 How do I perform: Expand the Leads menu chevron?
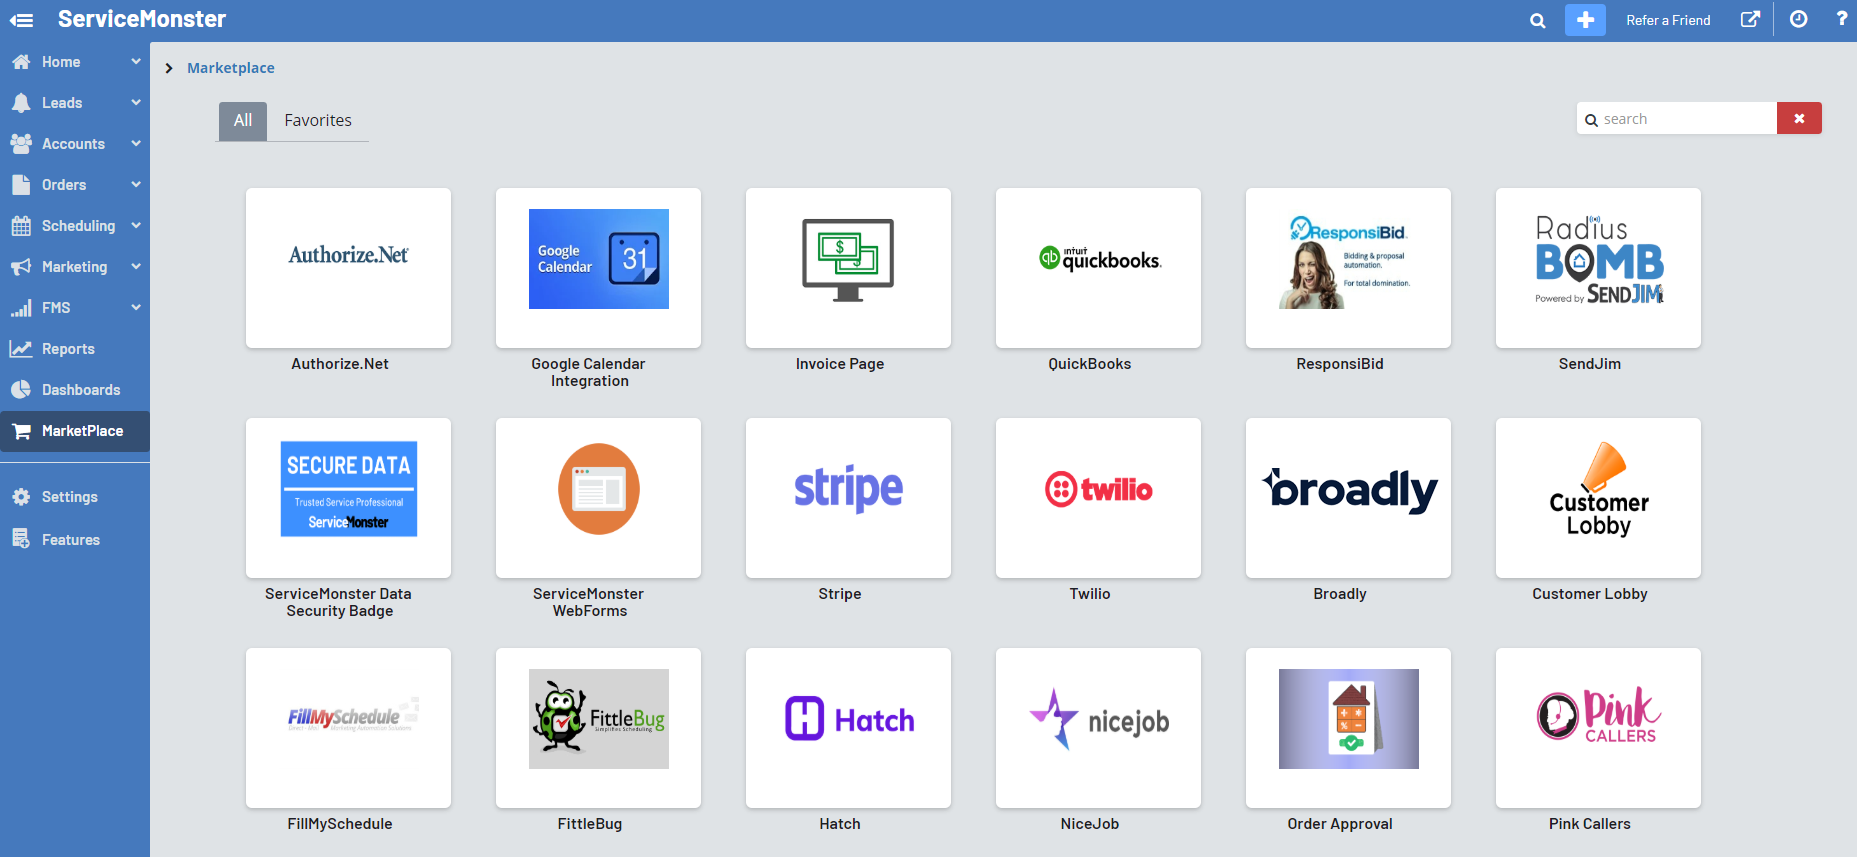[136, 102]
